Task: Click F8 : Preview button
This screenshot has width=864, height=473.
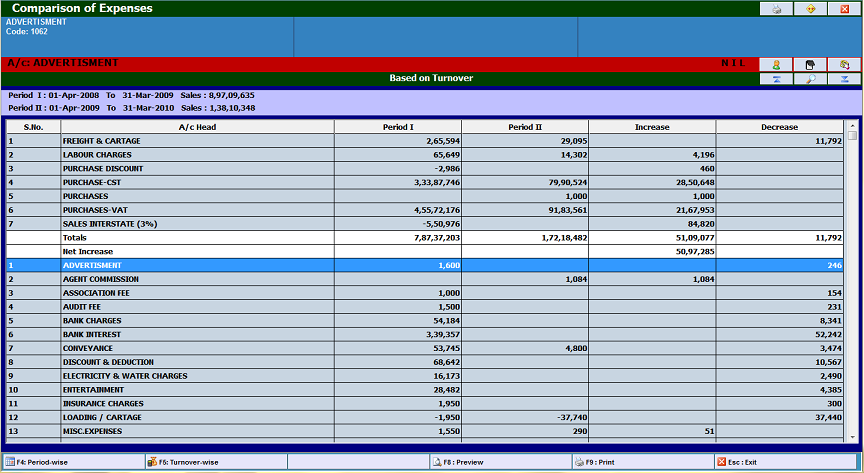Action: [500, 462]
